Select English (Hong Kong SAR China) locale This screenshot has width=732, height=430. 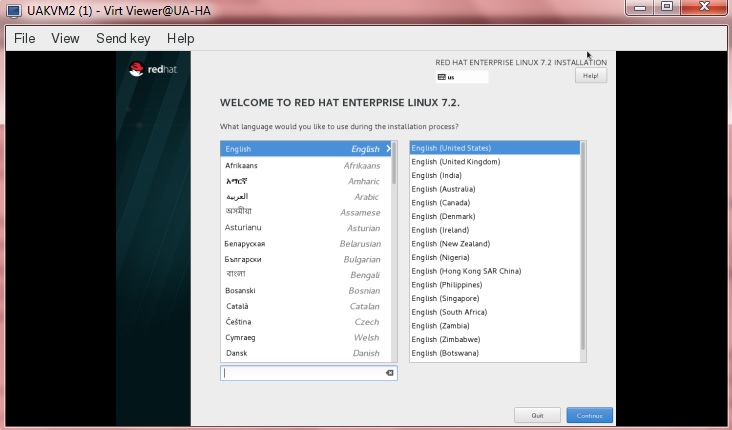(x=495, y=271)
